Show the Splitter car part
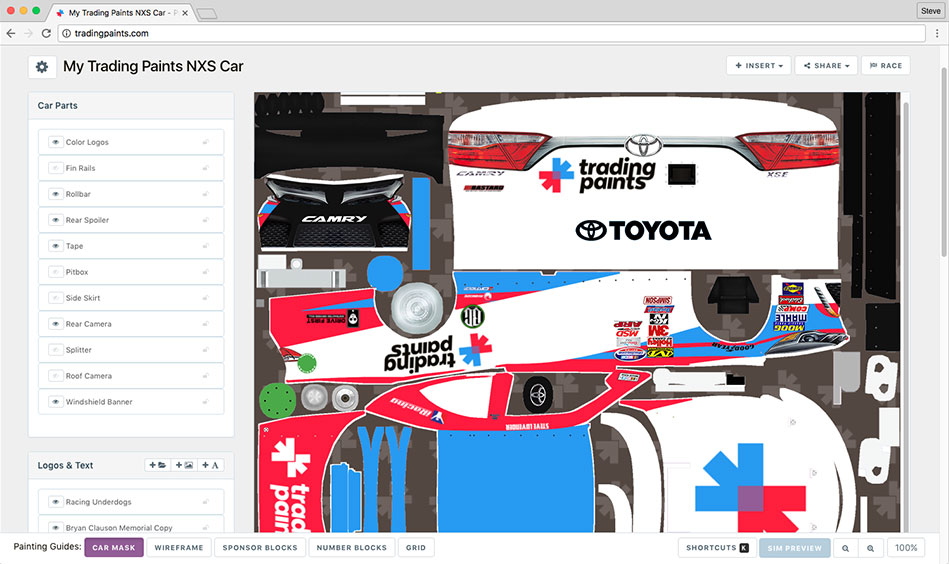Image resolution: width=949 pixels, height=564 pixels. 56,350
